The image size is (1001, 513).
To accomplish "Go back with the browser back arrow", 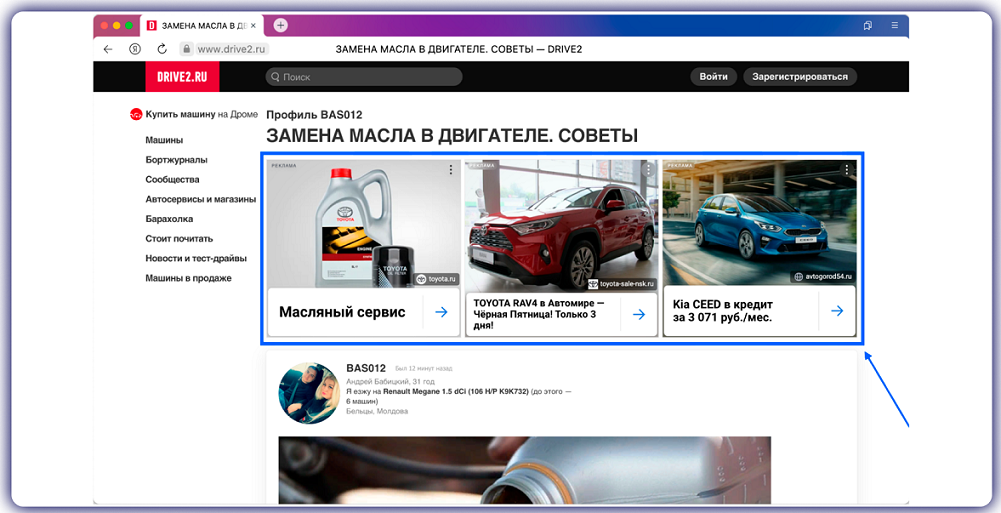I will click(108, 49).
